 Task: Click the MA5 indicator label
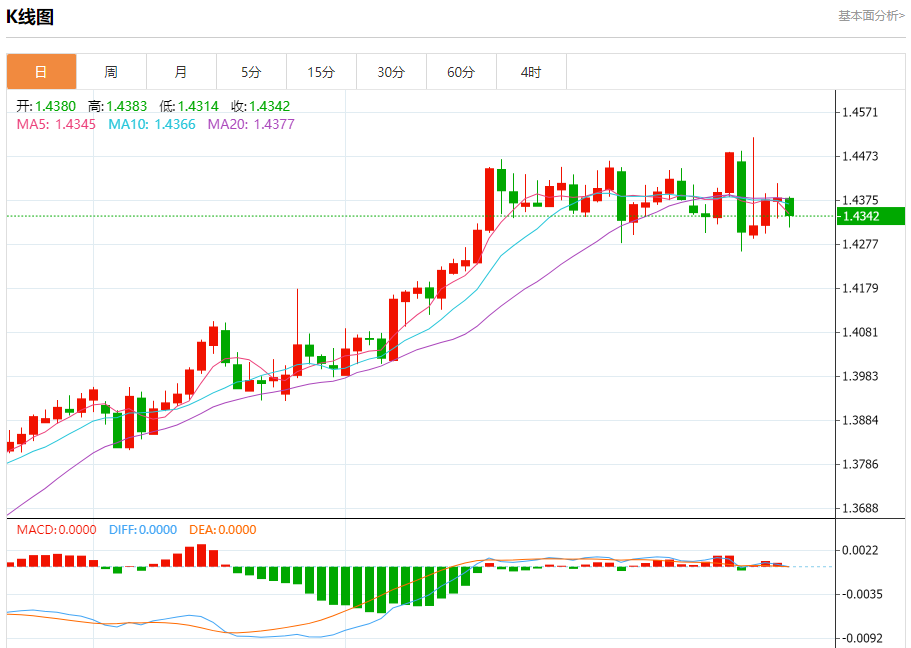click(x=56, y=124)
